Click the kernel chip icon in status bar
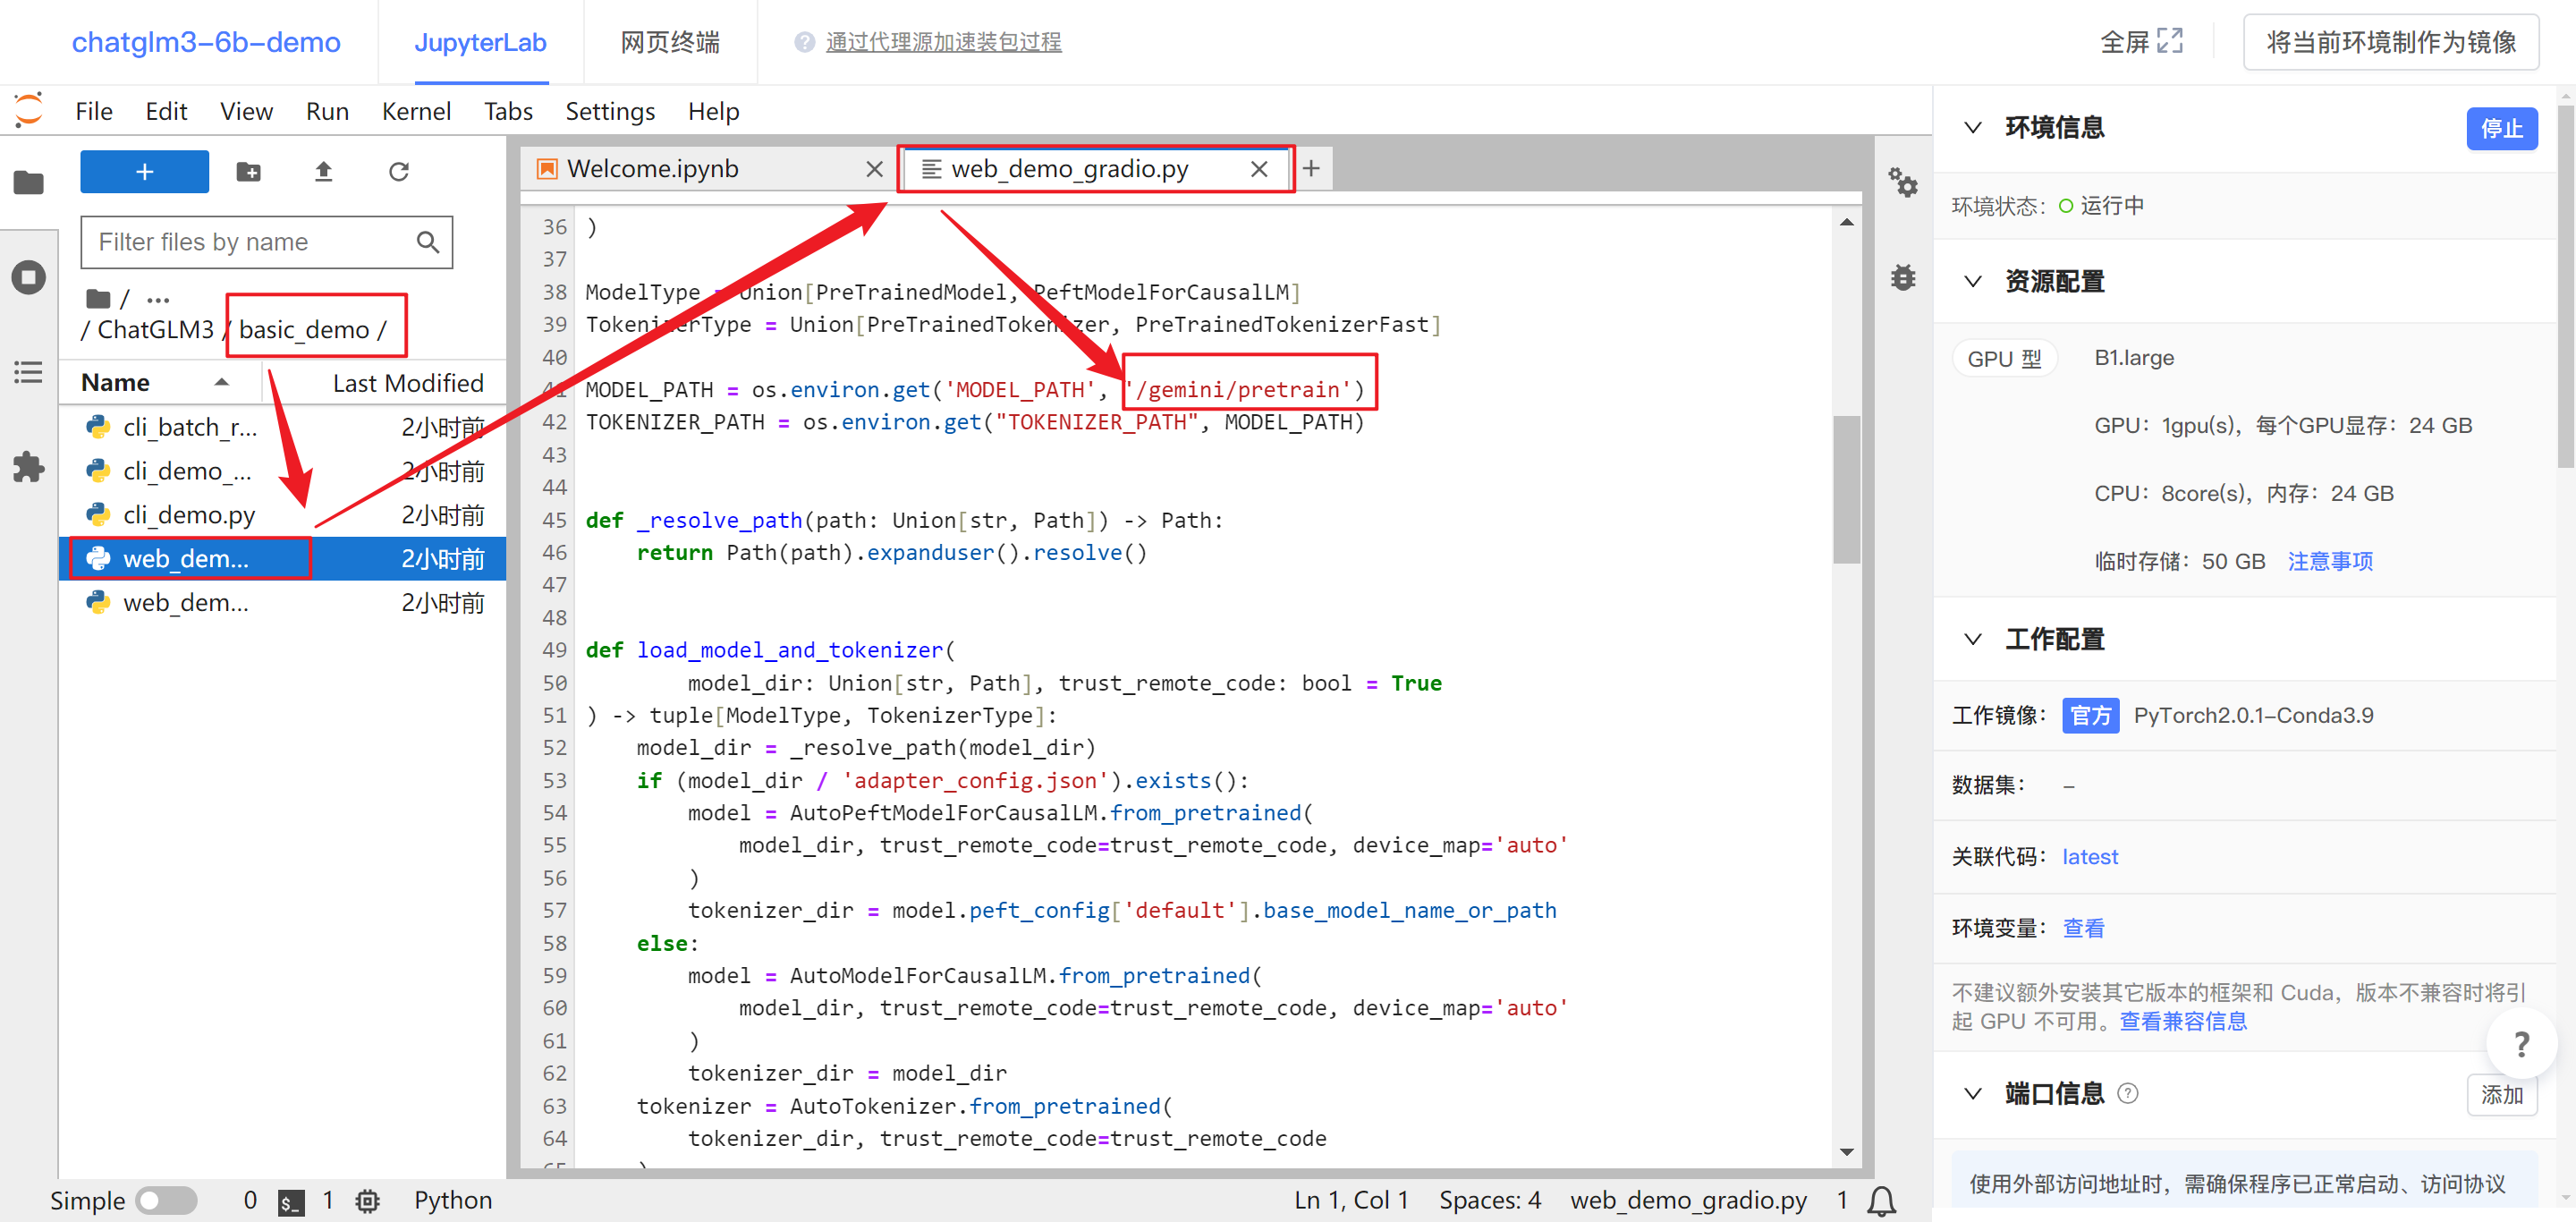This screenshot has height=1222, width=2576. 368,1201
